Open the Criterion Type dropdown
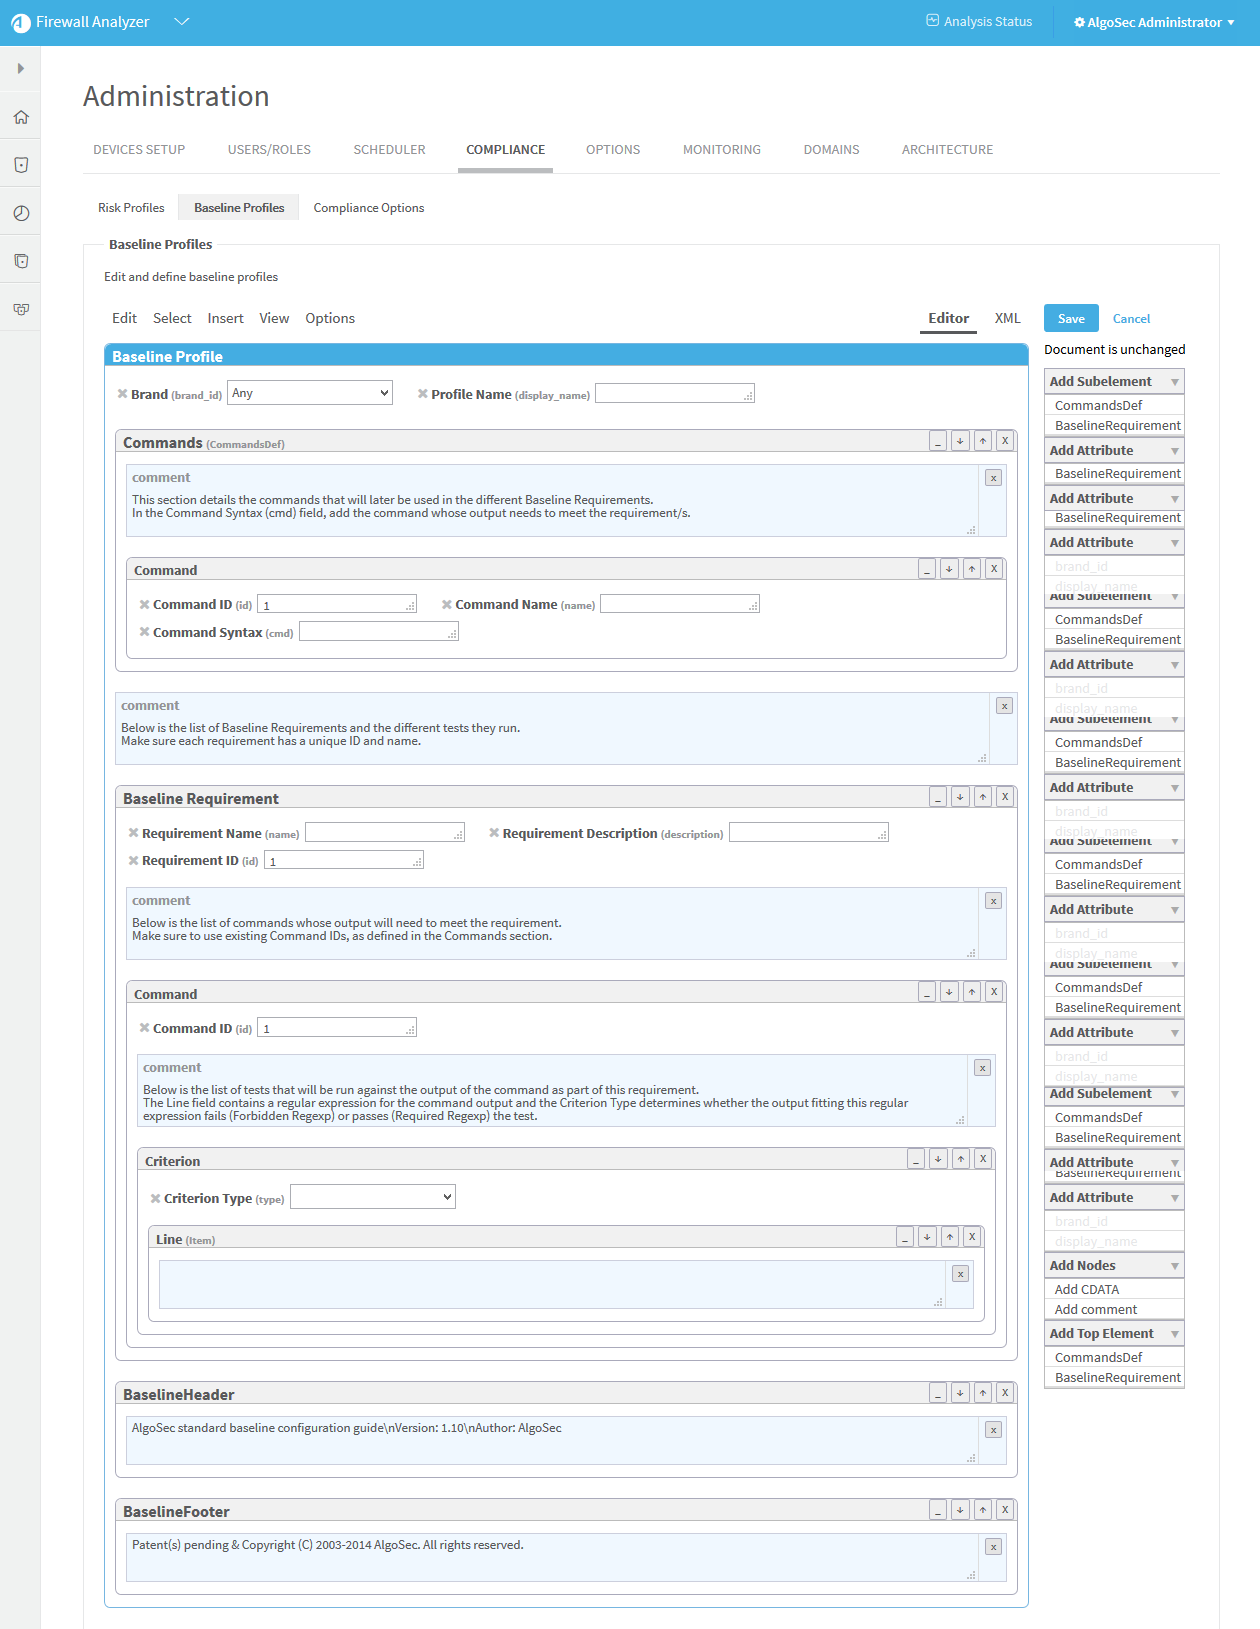This screenshot has width=1260, height=1629. click(373, 1197)
